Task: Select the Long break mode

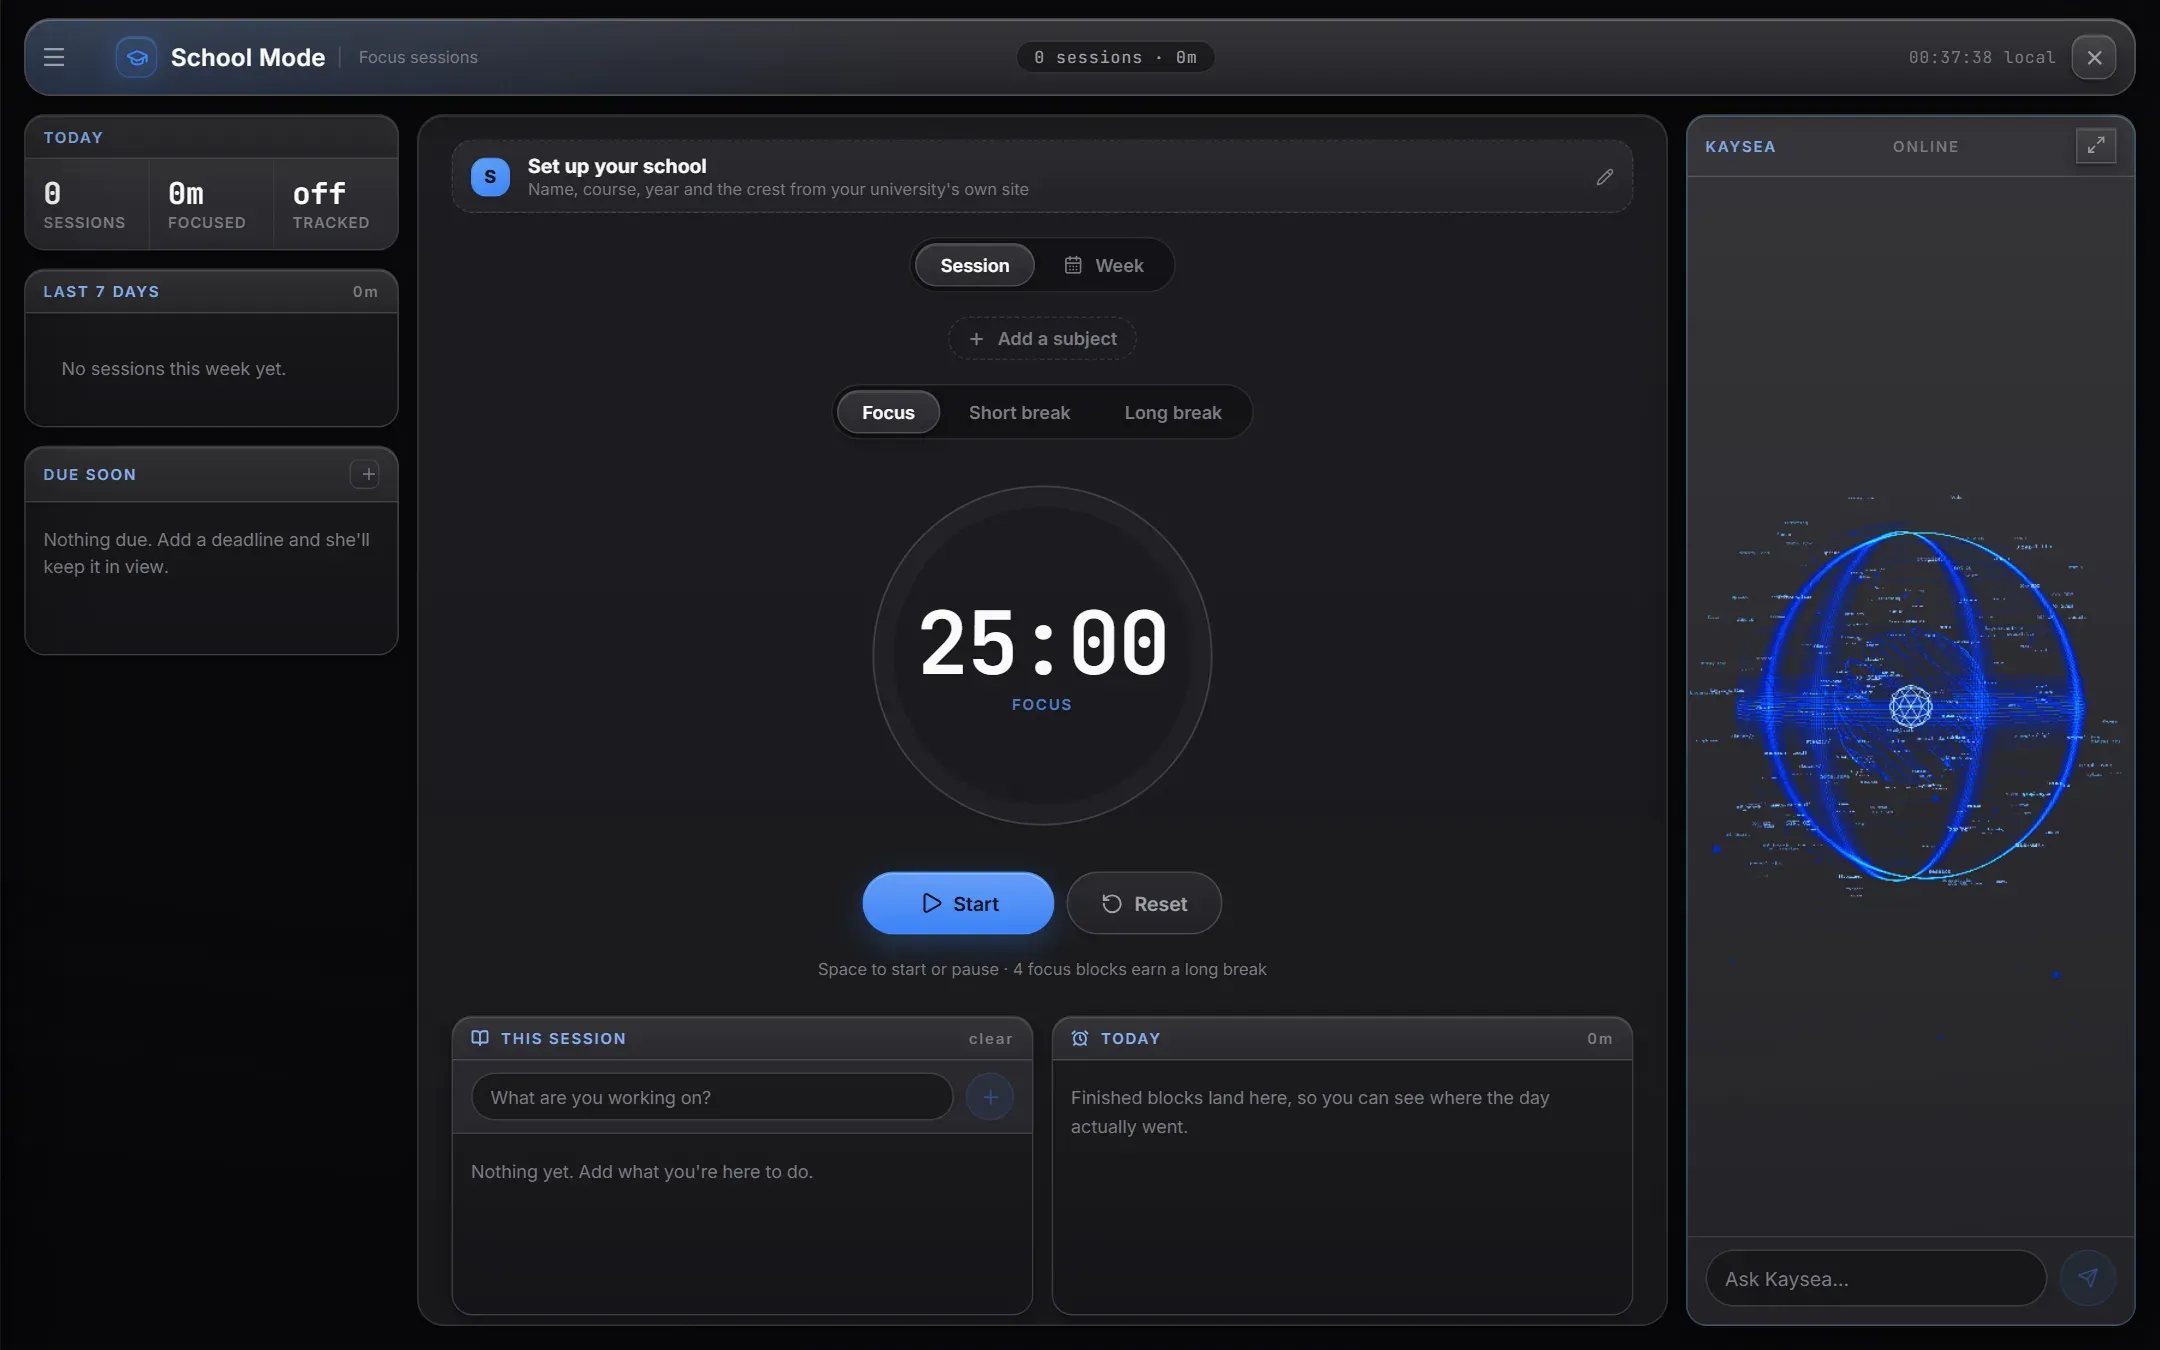Action: [1173, 412]
